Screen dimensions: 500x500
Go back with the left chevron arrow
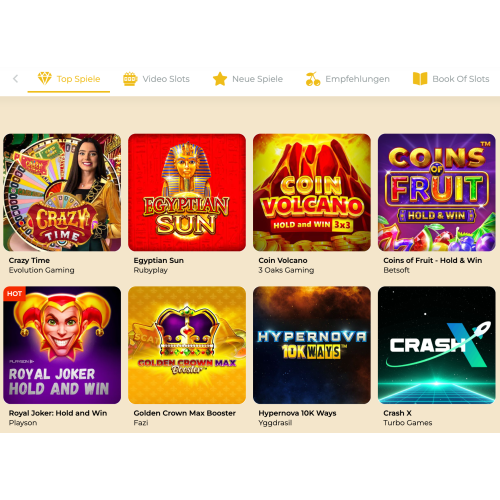pyautogui.click(x=15, y=79)
